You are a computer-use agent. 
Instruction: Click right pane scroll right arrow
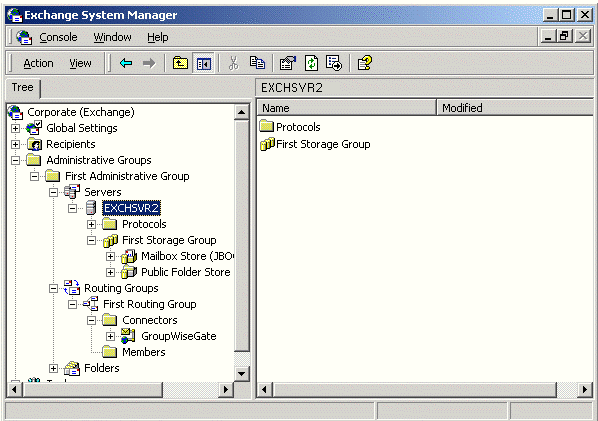[585, 389]
